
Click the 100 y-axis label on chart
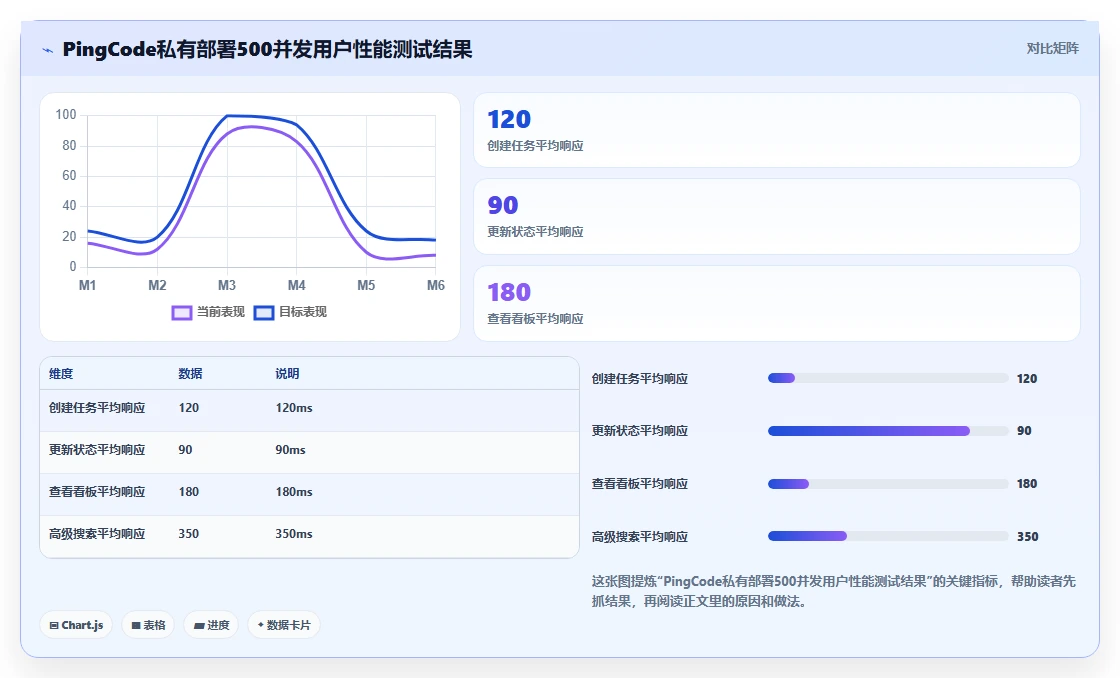[66, 115]
